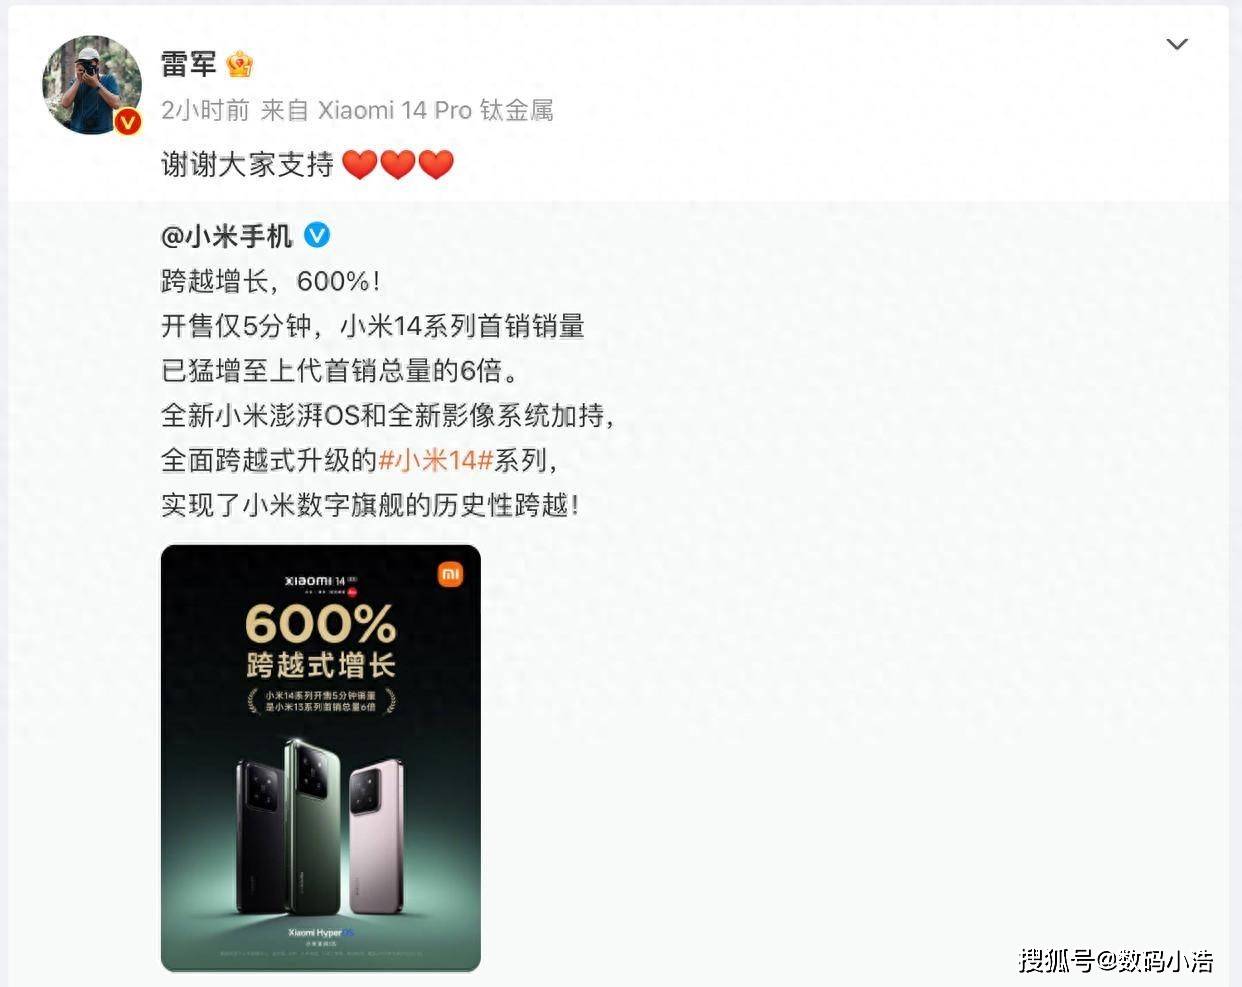
Task: Open the 雷军 username link
Action: point(189,65)
